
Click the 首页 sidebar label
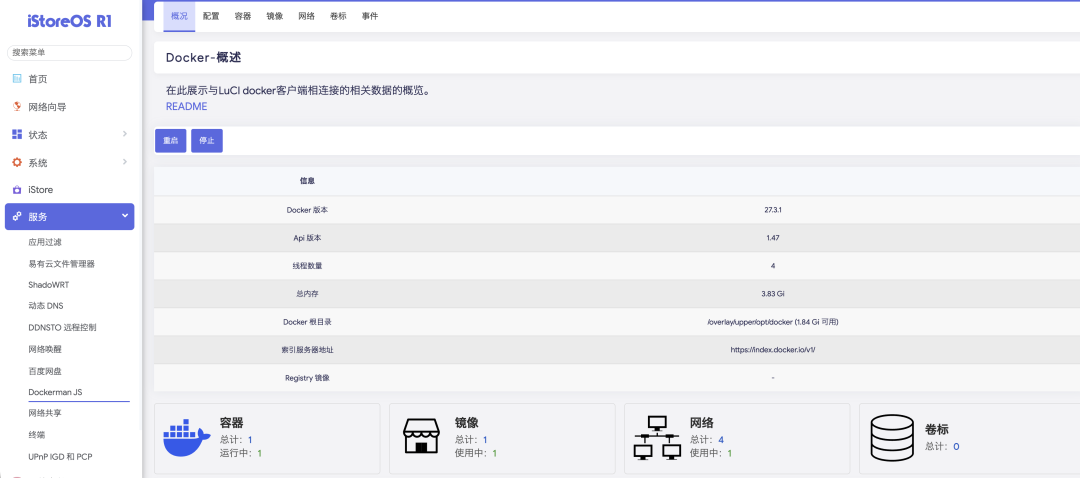38,79
